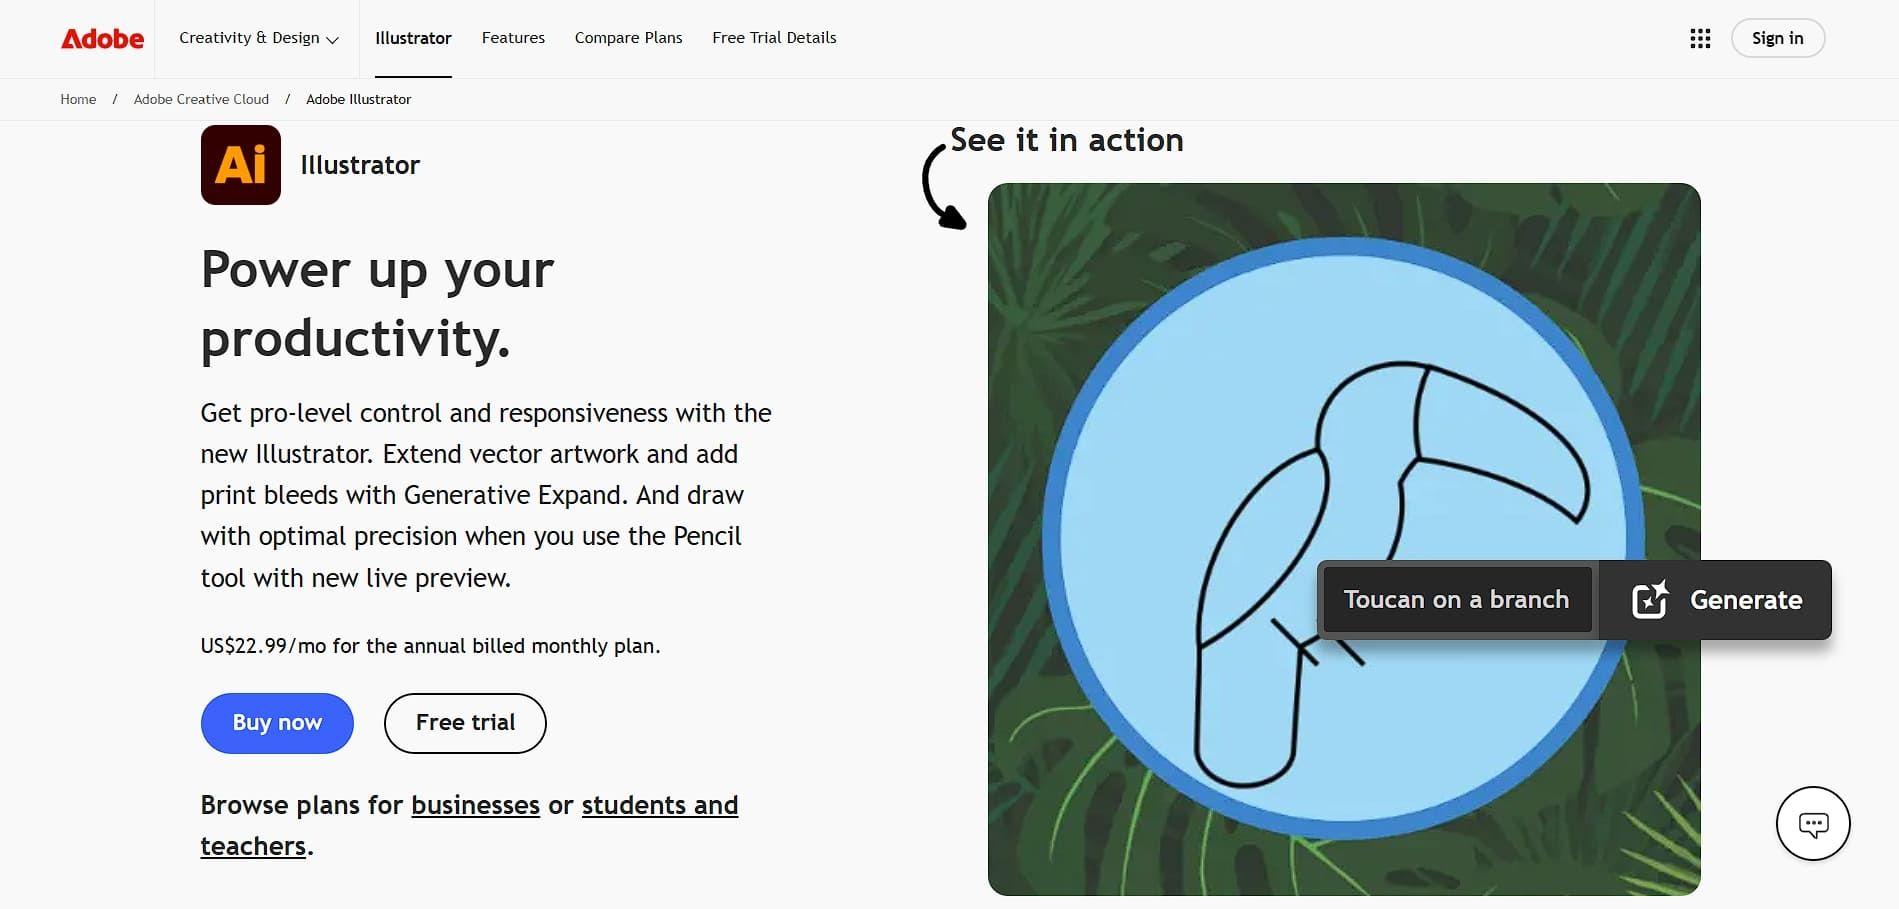
Task: Start a Free trial
Action: point(464,722)
